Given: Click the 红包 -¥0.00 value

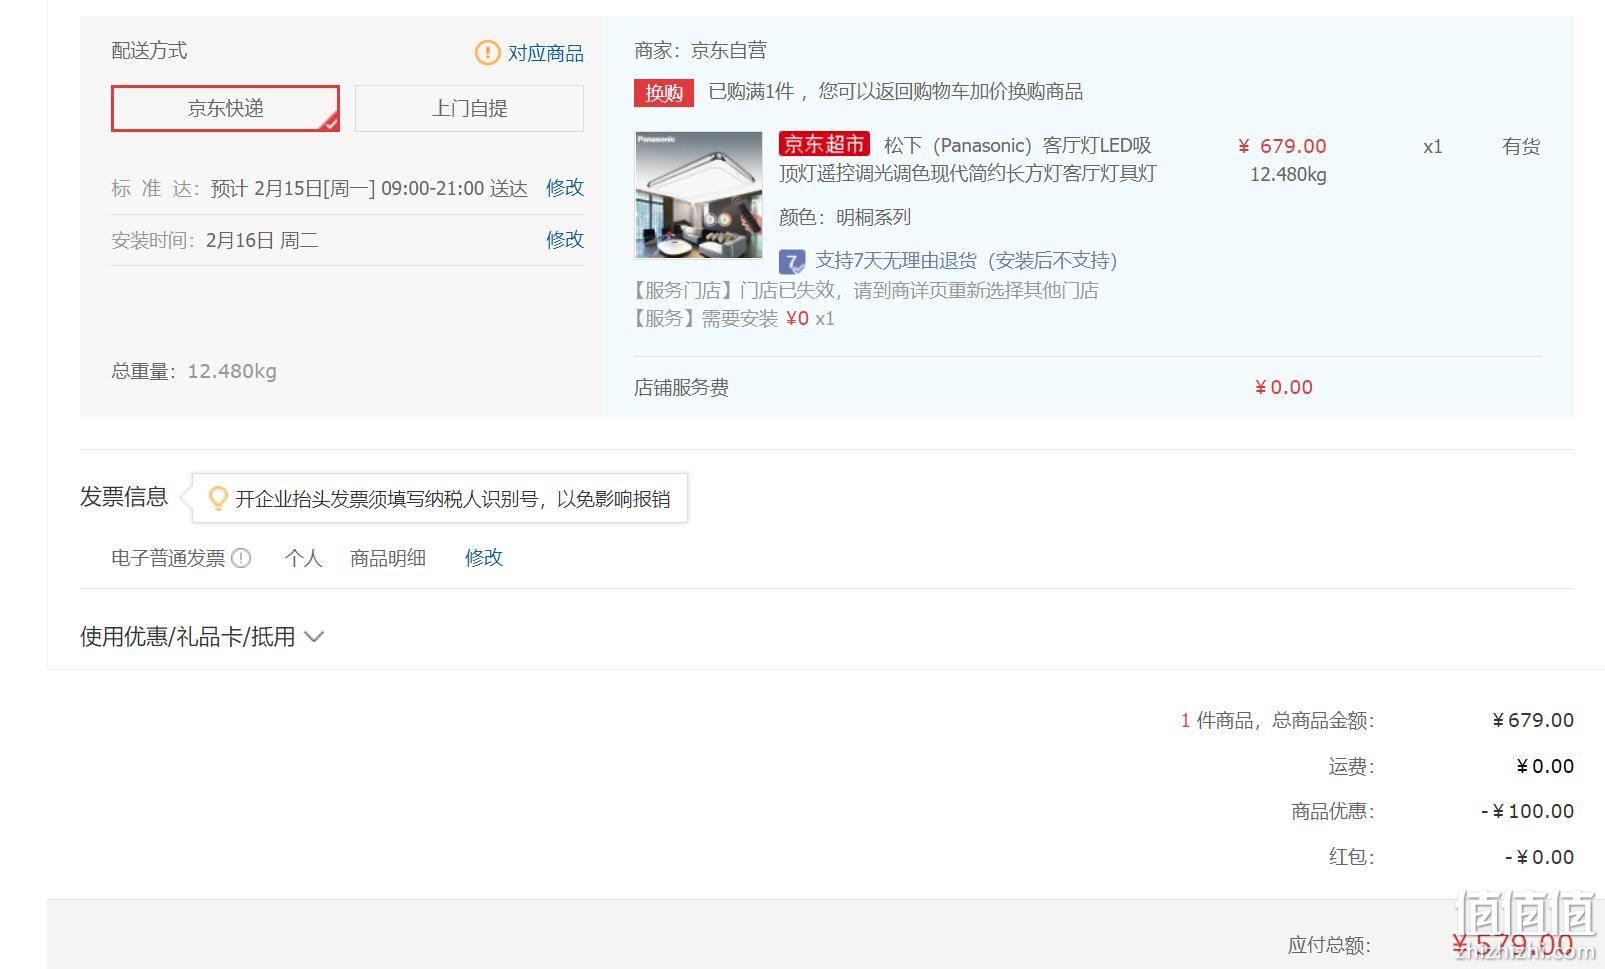Looking at the screenshot, I should point(1539,857).
